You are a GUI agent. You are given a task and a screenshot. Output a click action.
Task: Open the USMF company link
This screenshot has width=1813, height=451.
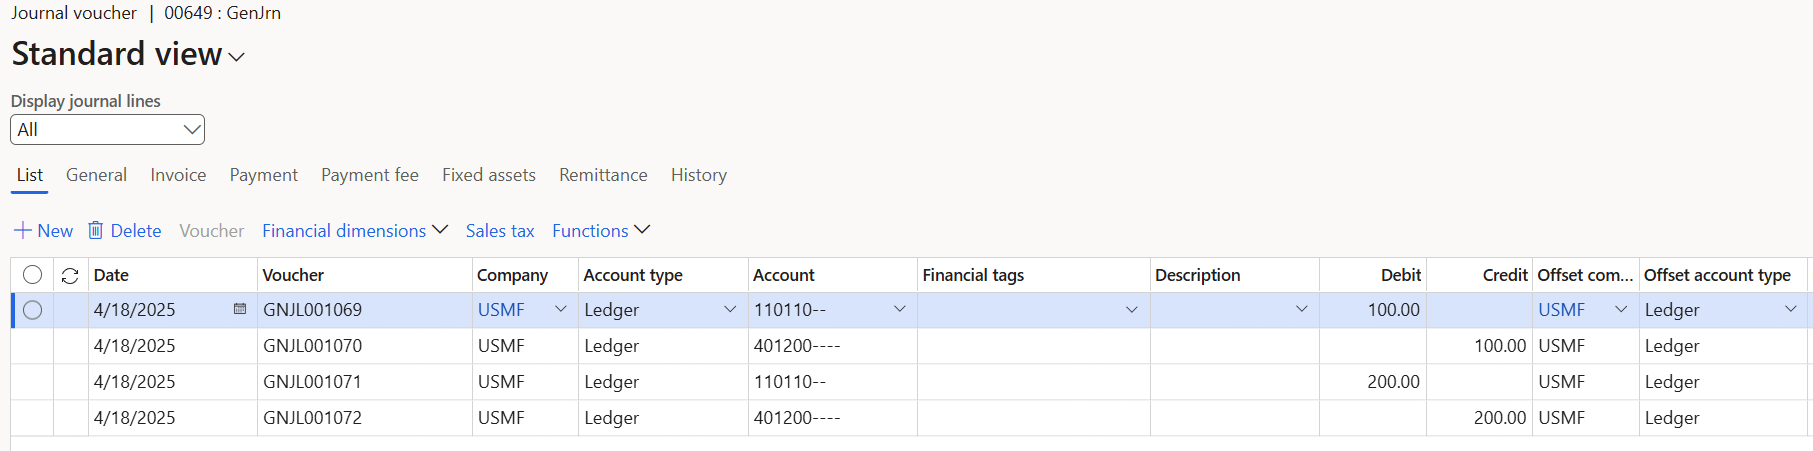(501, 310)
